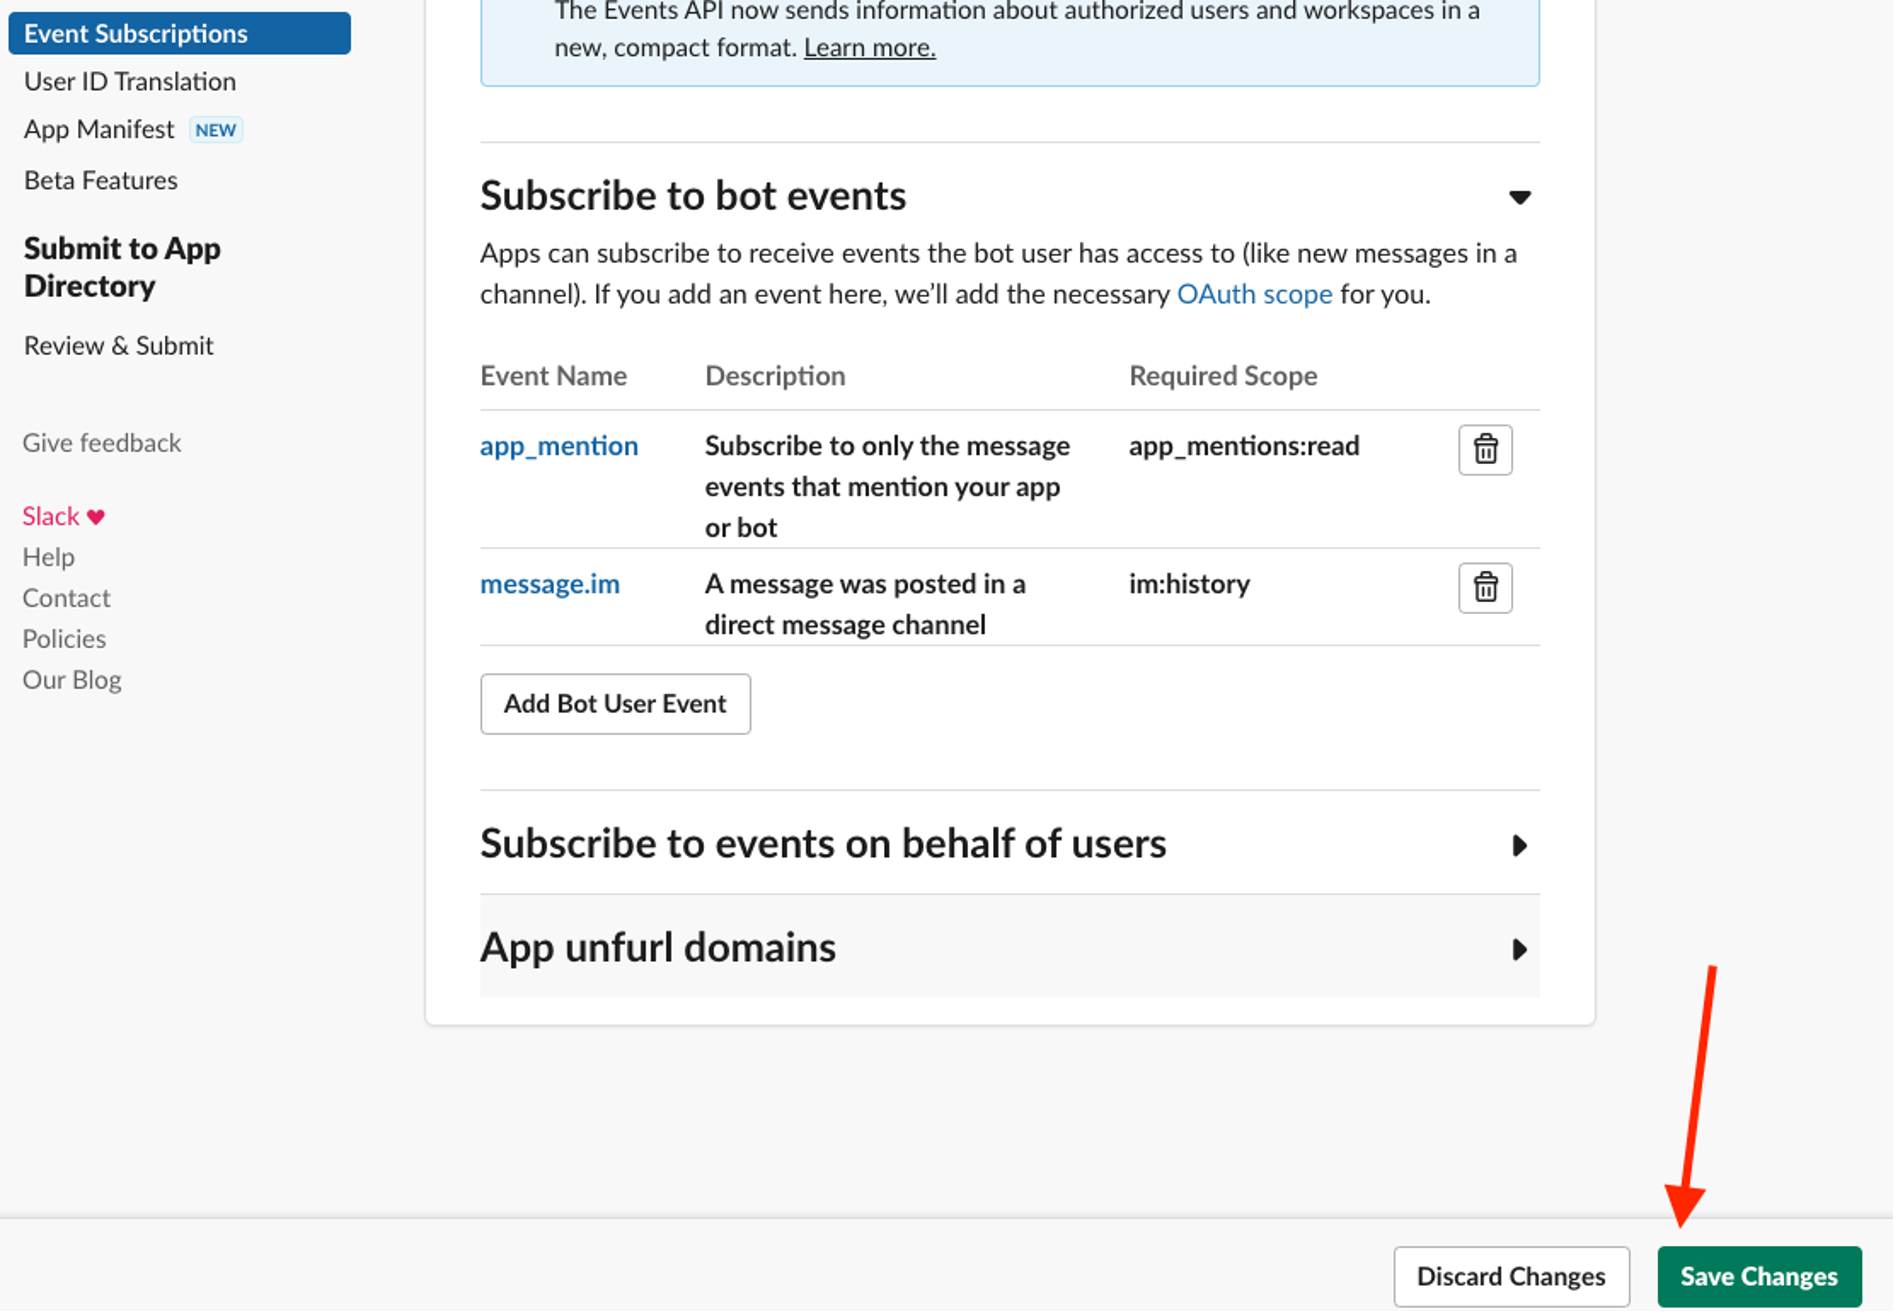Image resolution: width=1897 pixels, height=1315 pixels.
Task: Open the Help page
Action: pyautogui.click(x=48, y=557)
